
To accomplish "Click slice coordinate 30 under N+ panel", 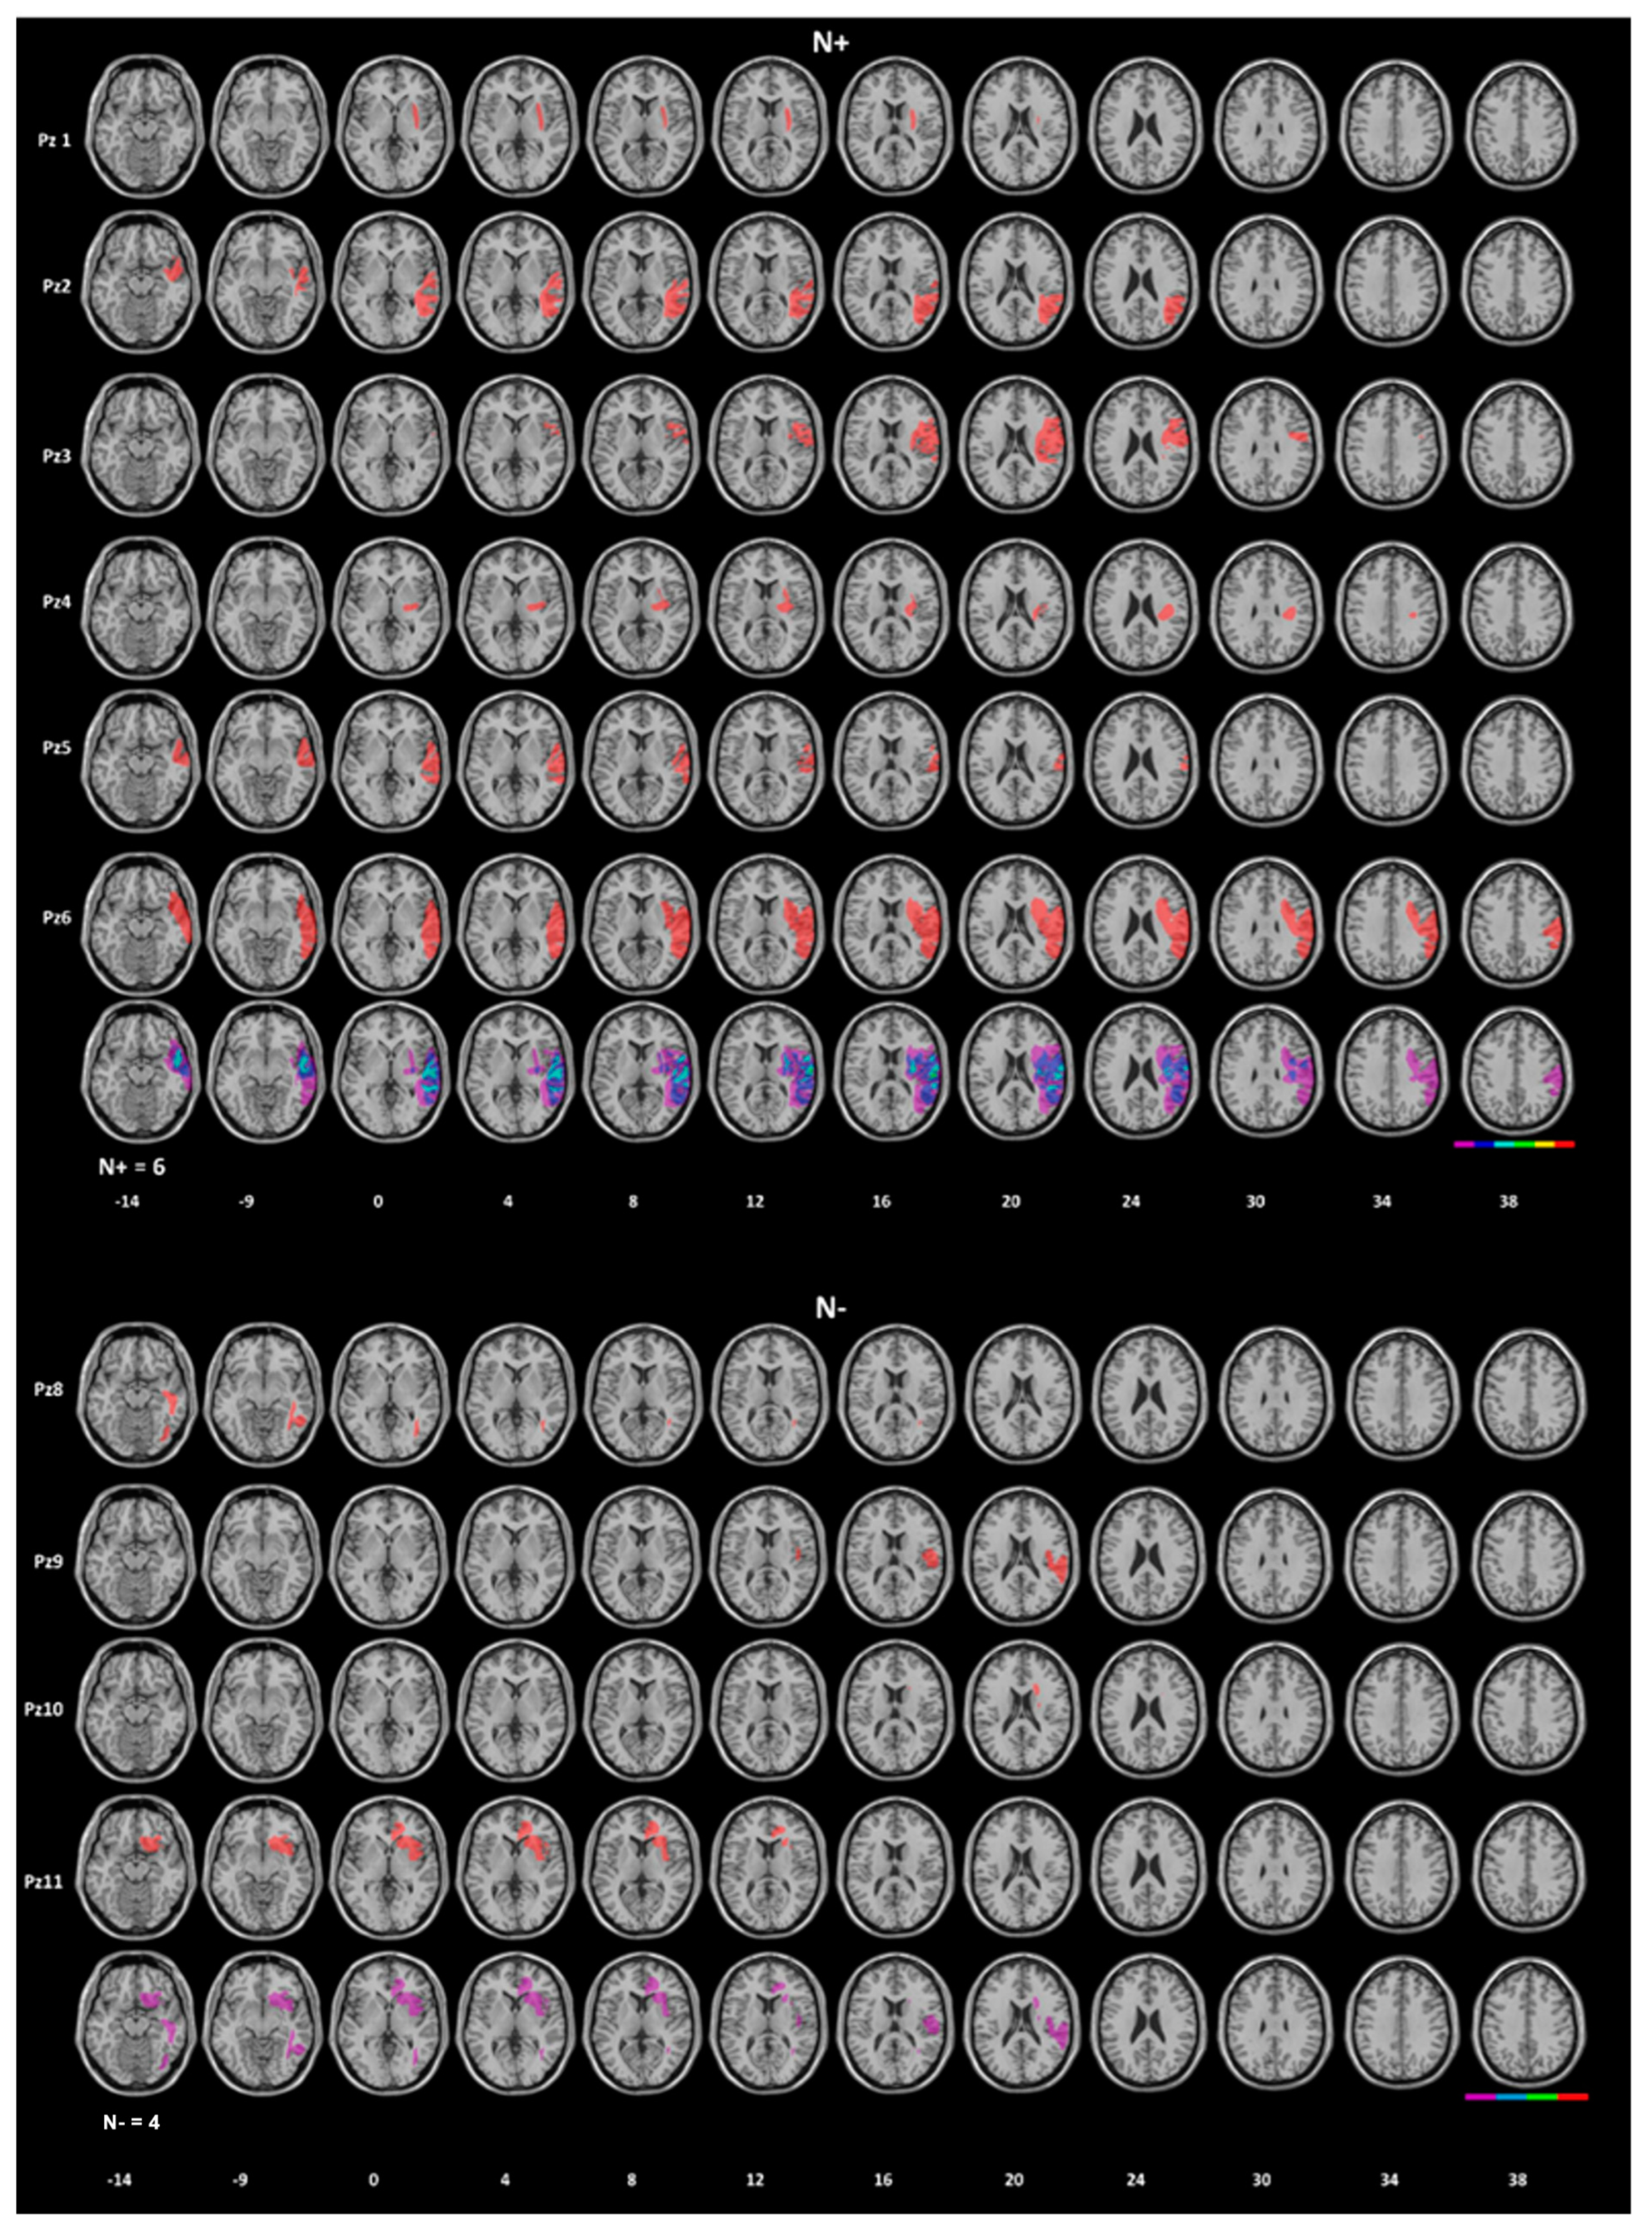I will pos(1255,1202).
